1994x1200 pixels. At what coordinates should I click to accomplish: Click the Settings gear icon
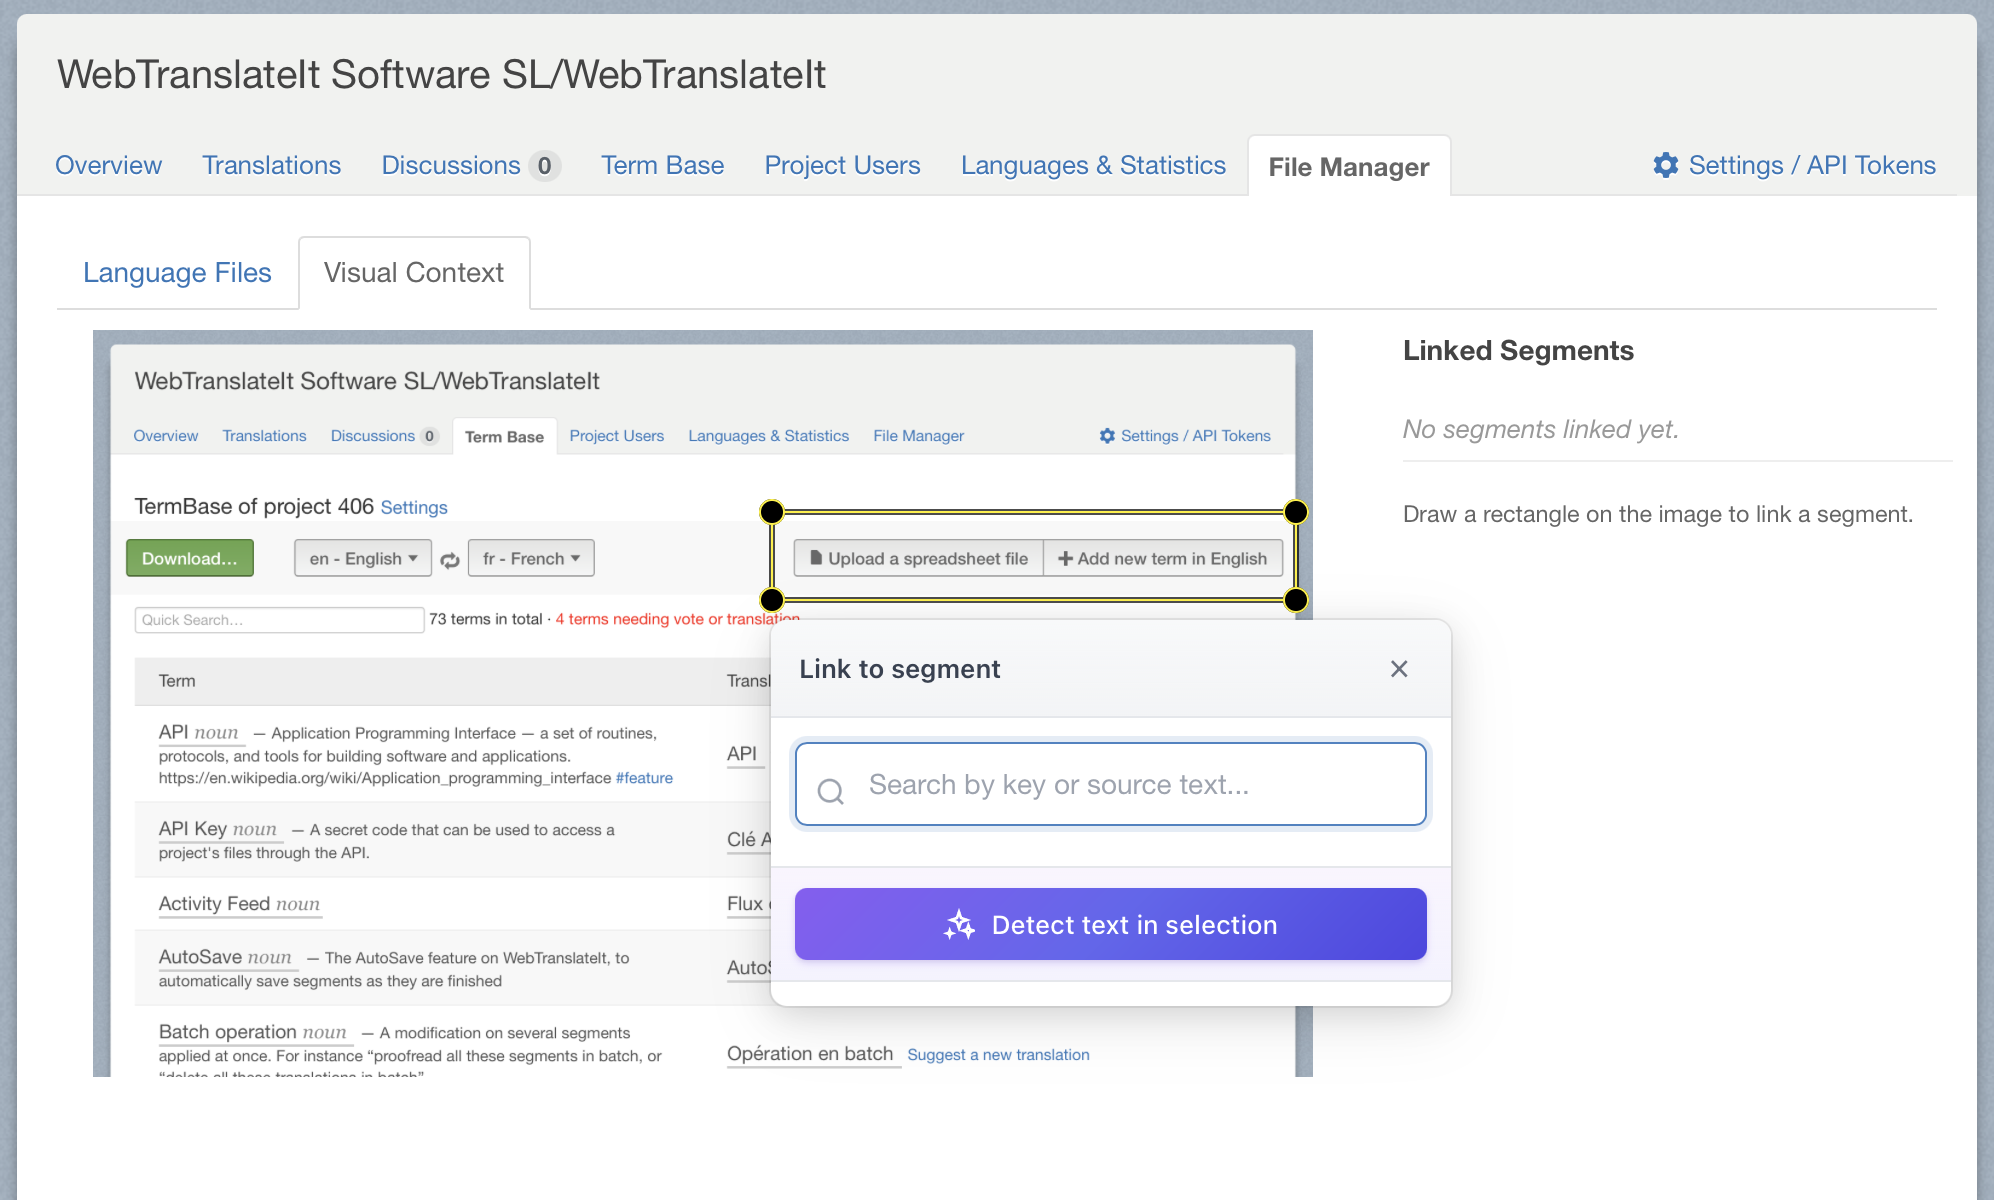[x=1665, y=165]
